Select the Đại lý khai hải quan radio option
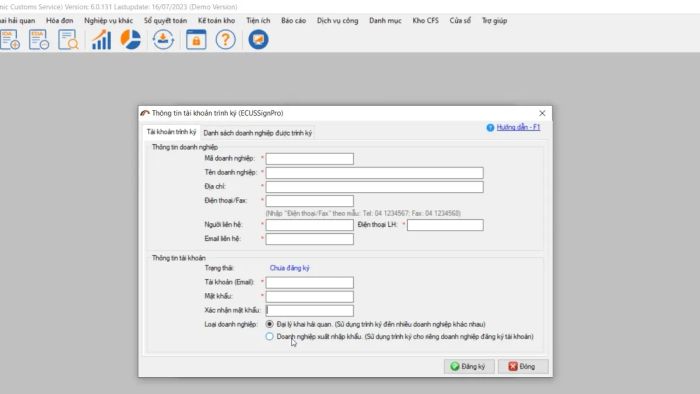Screen dimensions: 700x394 click(269, 324)
